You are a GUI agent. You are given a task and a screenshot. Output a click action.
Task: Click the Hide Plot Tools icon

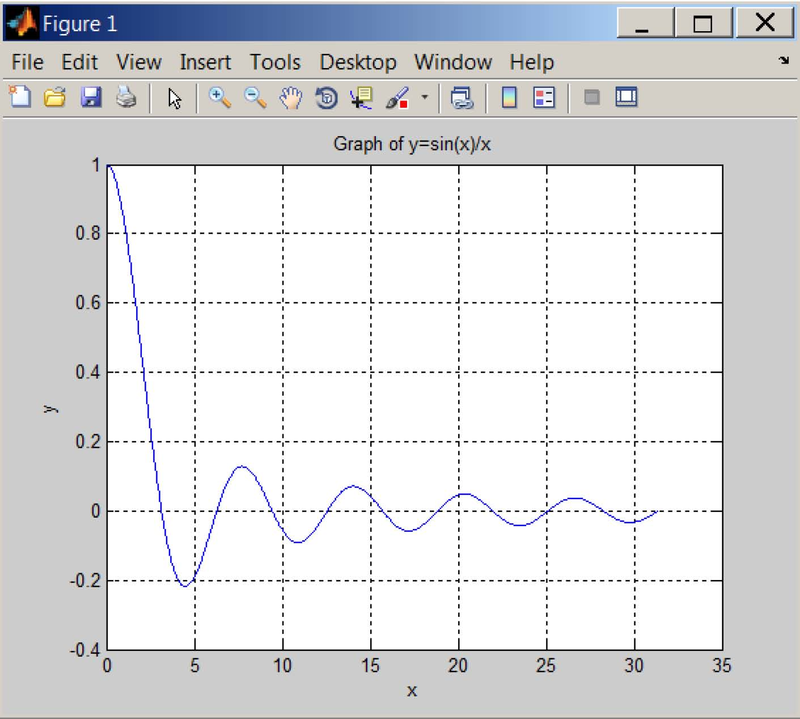tap(592, 97)
